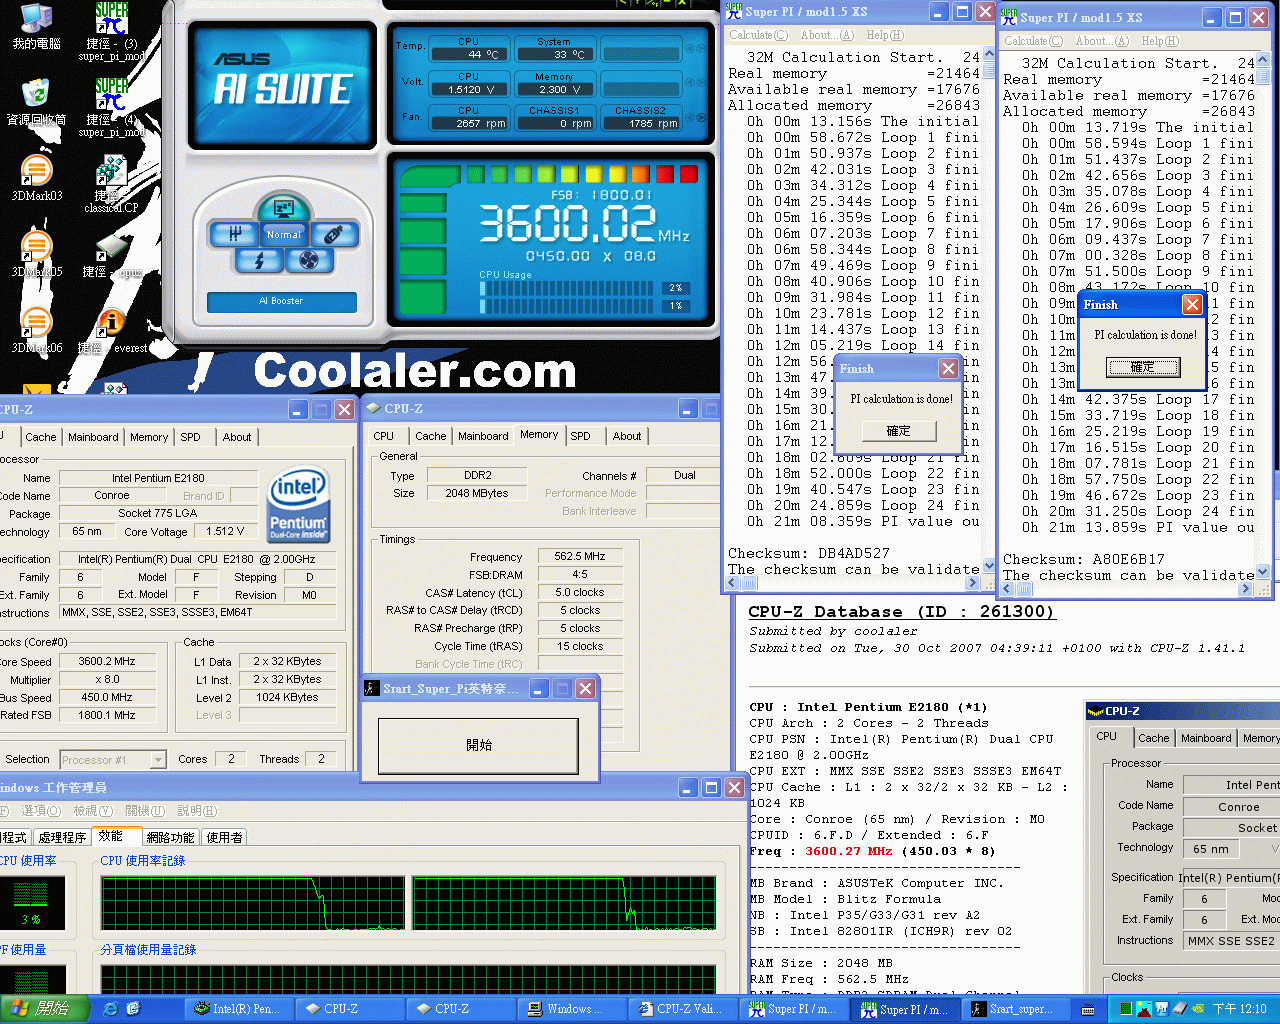Click the keyboard language bar icon in taskbar
Screen dimensions: 1280x1024
pyautogui.click(x=1088, y=1010)
